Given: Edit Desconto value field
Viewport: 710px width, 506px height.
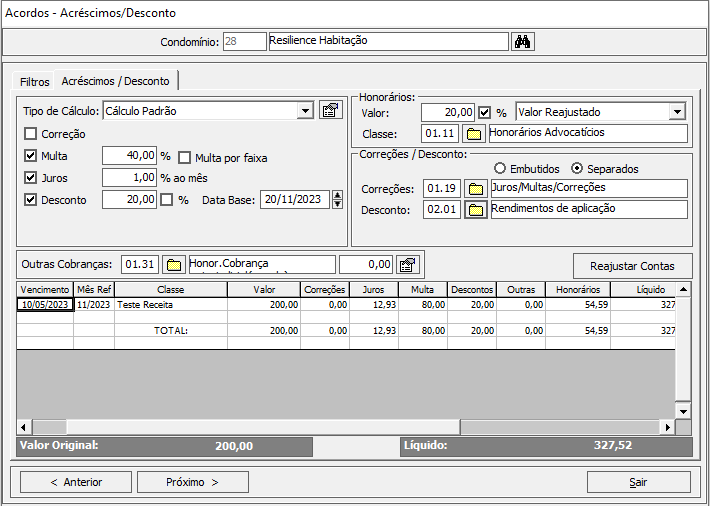Looking at the screenshot, I should (130, 199).
